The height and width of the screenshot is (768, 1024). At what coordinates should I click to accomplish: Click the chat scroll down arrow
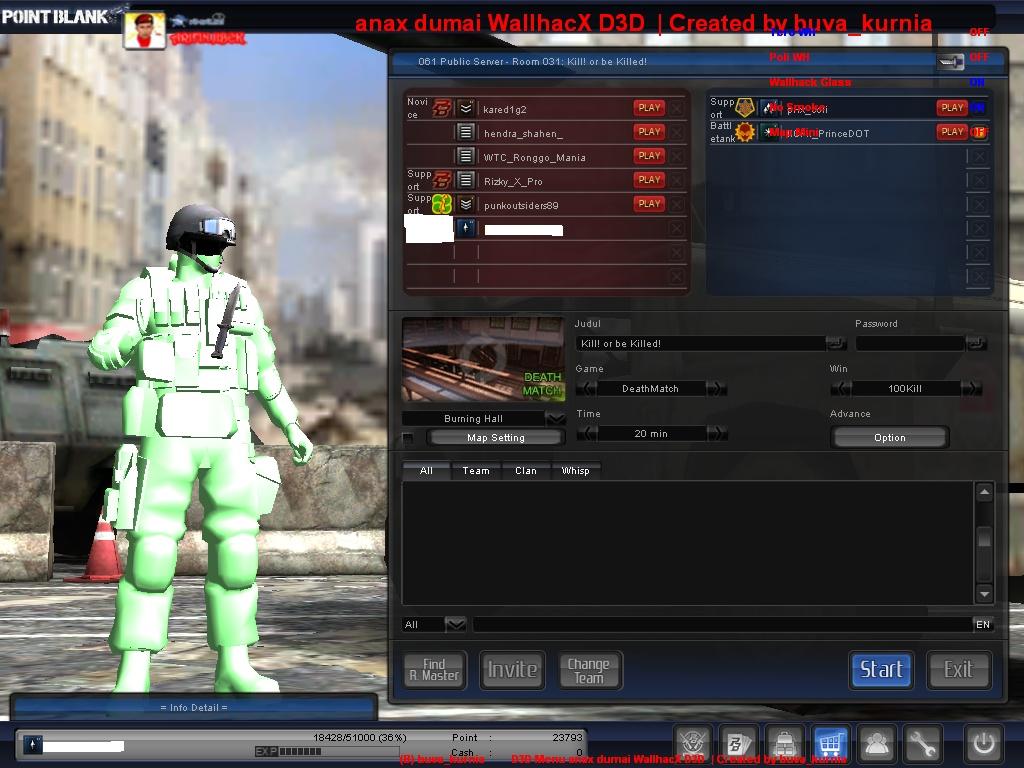(x=984, y=594)
